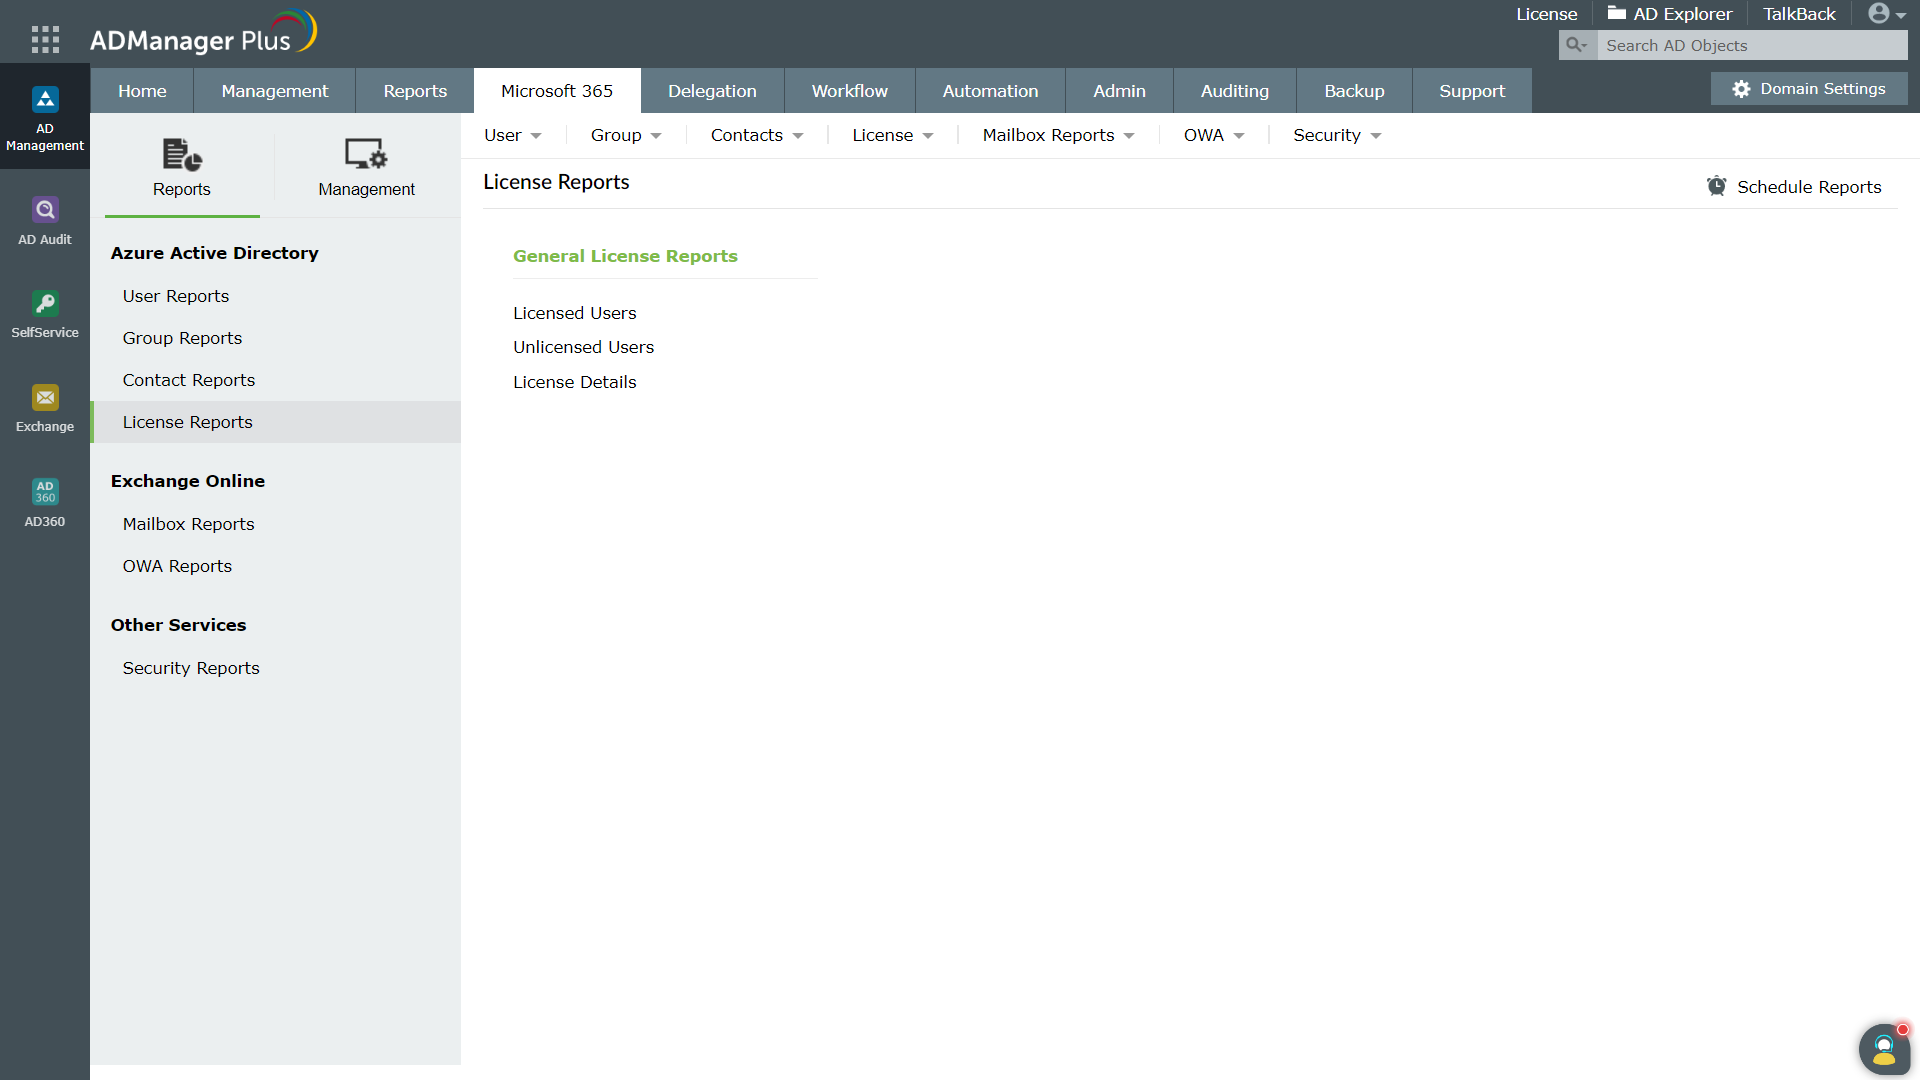Open the chat support assistant icon

point(1884,1049)
